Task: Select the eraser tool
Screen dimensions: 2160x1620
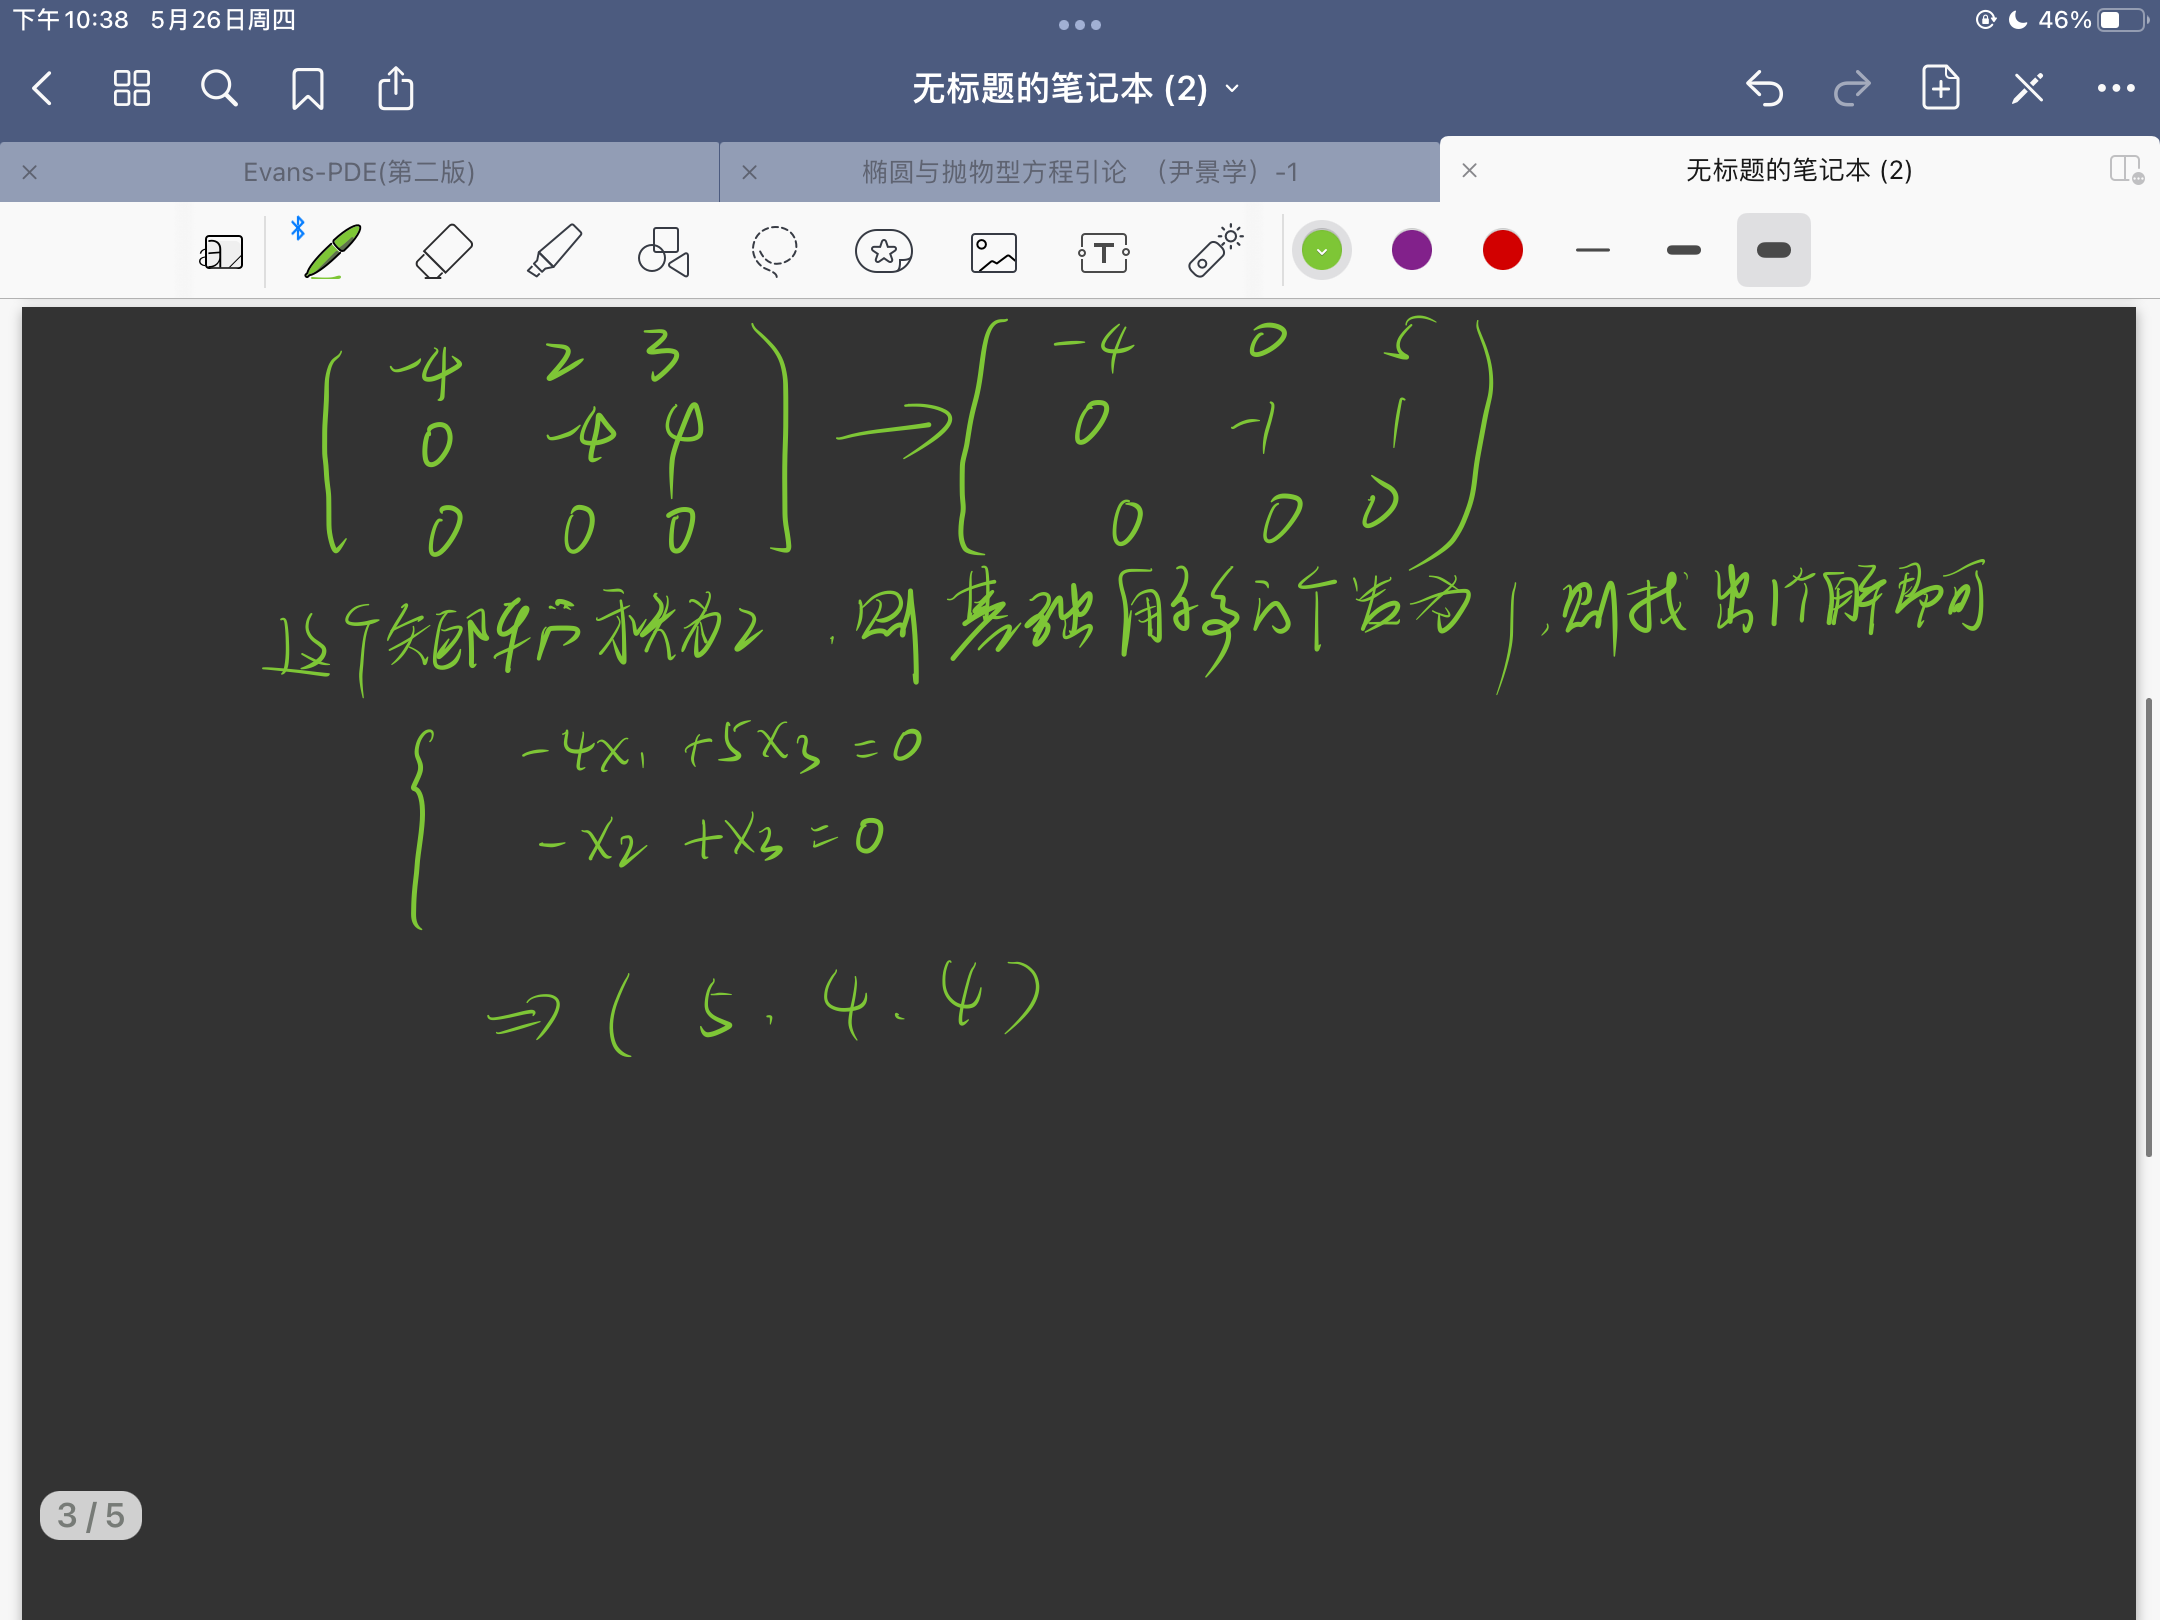Action: pyautogui.click(x=443, y=251)
